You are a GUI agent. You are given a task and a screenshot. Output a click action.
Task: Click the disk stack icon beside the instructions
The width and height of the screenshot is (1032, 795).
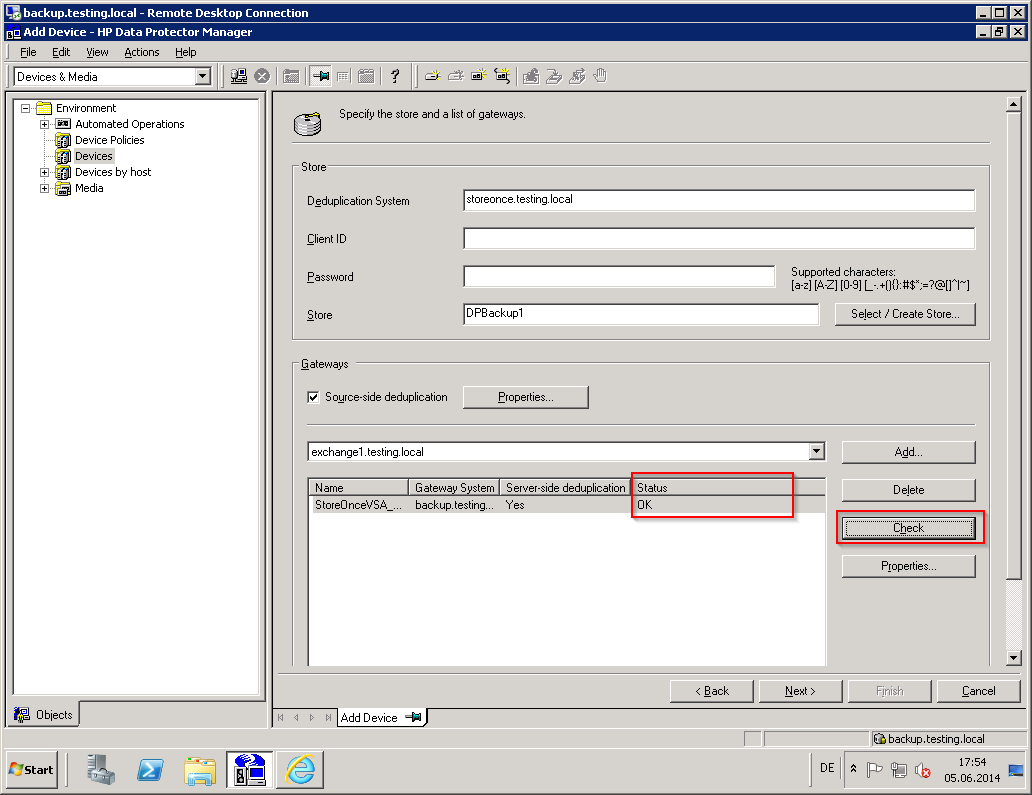click(307, 124)
